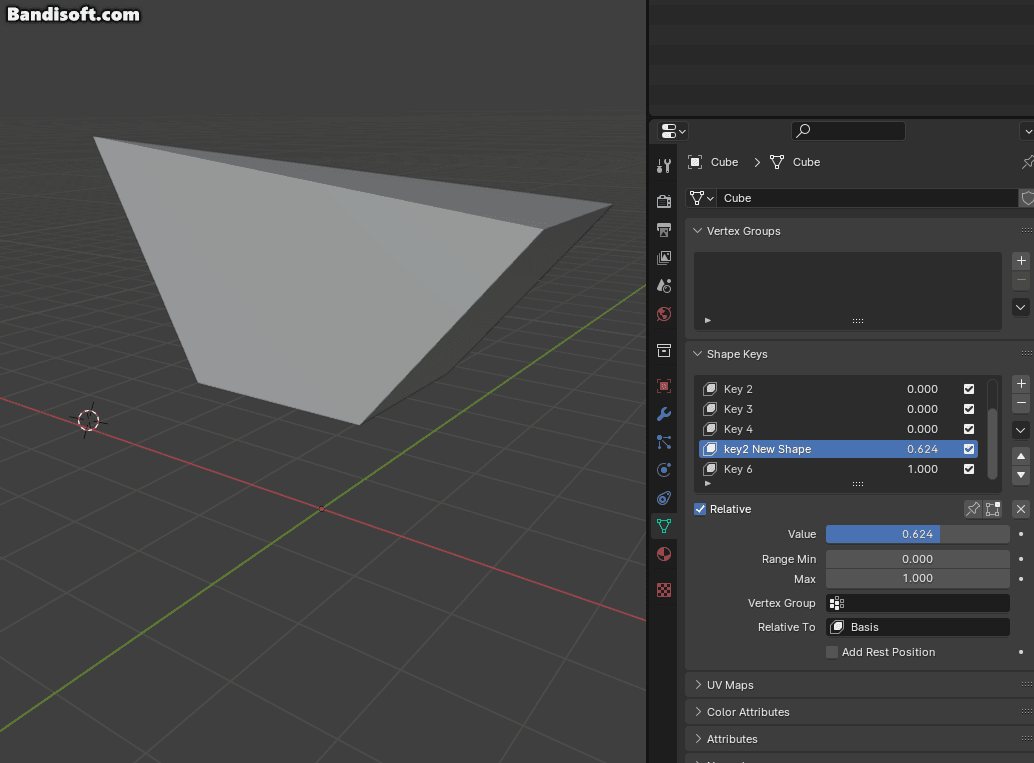Mute the key2 New Shape checkbox
Viewport: 1034px width, 763px height.
point(969,449)
